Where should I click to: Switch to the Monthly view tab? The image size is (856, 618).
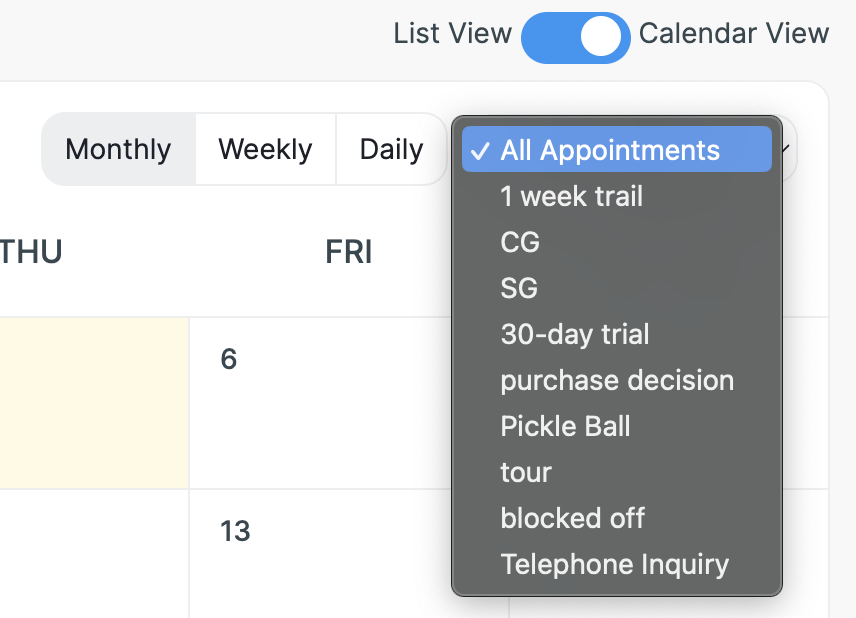118,150
